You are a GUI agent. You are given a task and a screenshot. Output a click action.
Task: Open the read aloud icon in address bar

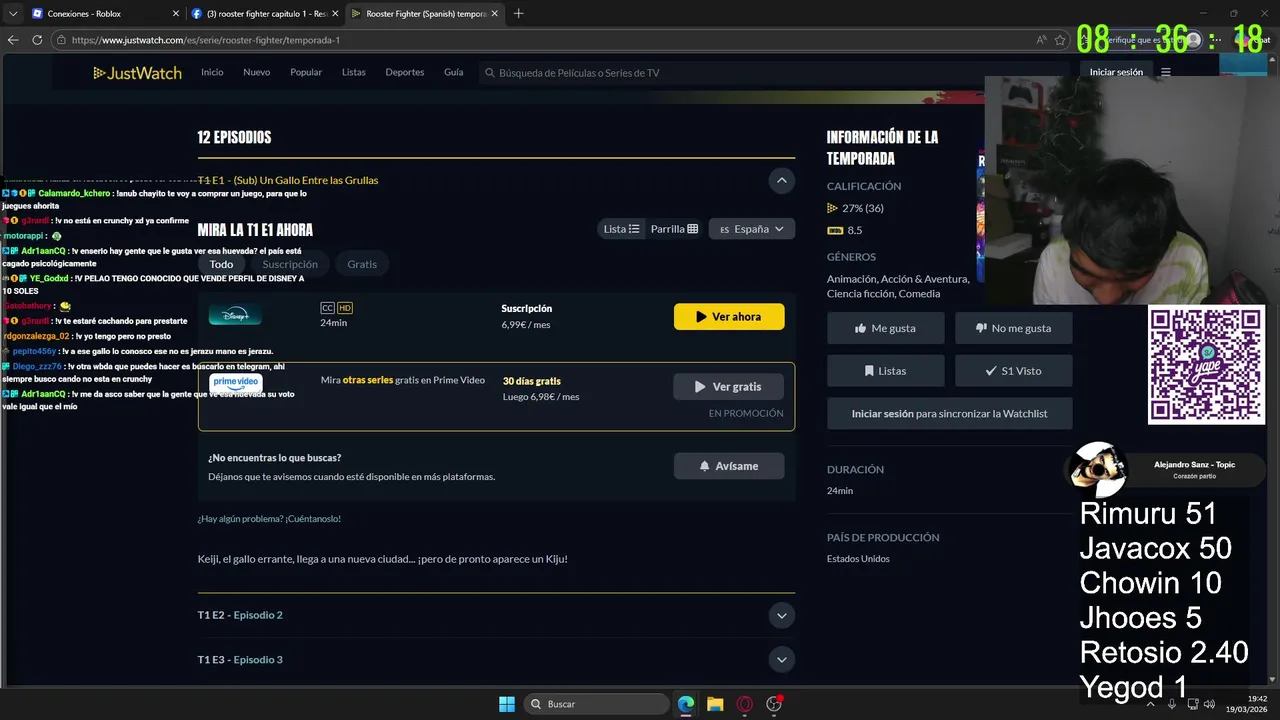1041,40
